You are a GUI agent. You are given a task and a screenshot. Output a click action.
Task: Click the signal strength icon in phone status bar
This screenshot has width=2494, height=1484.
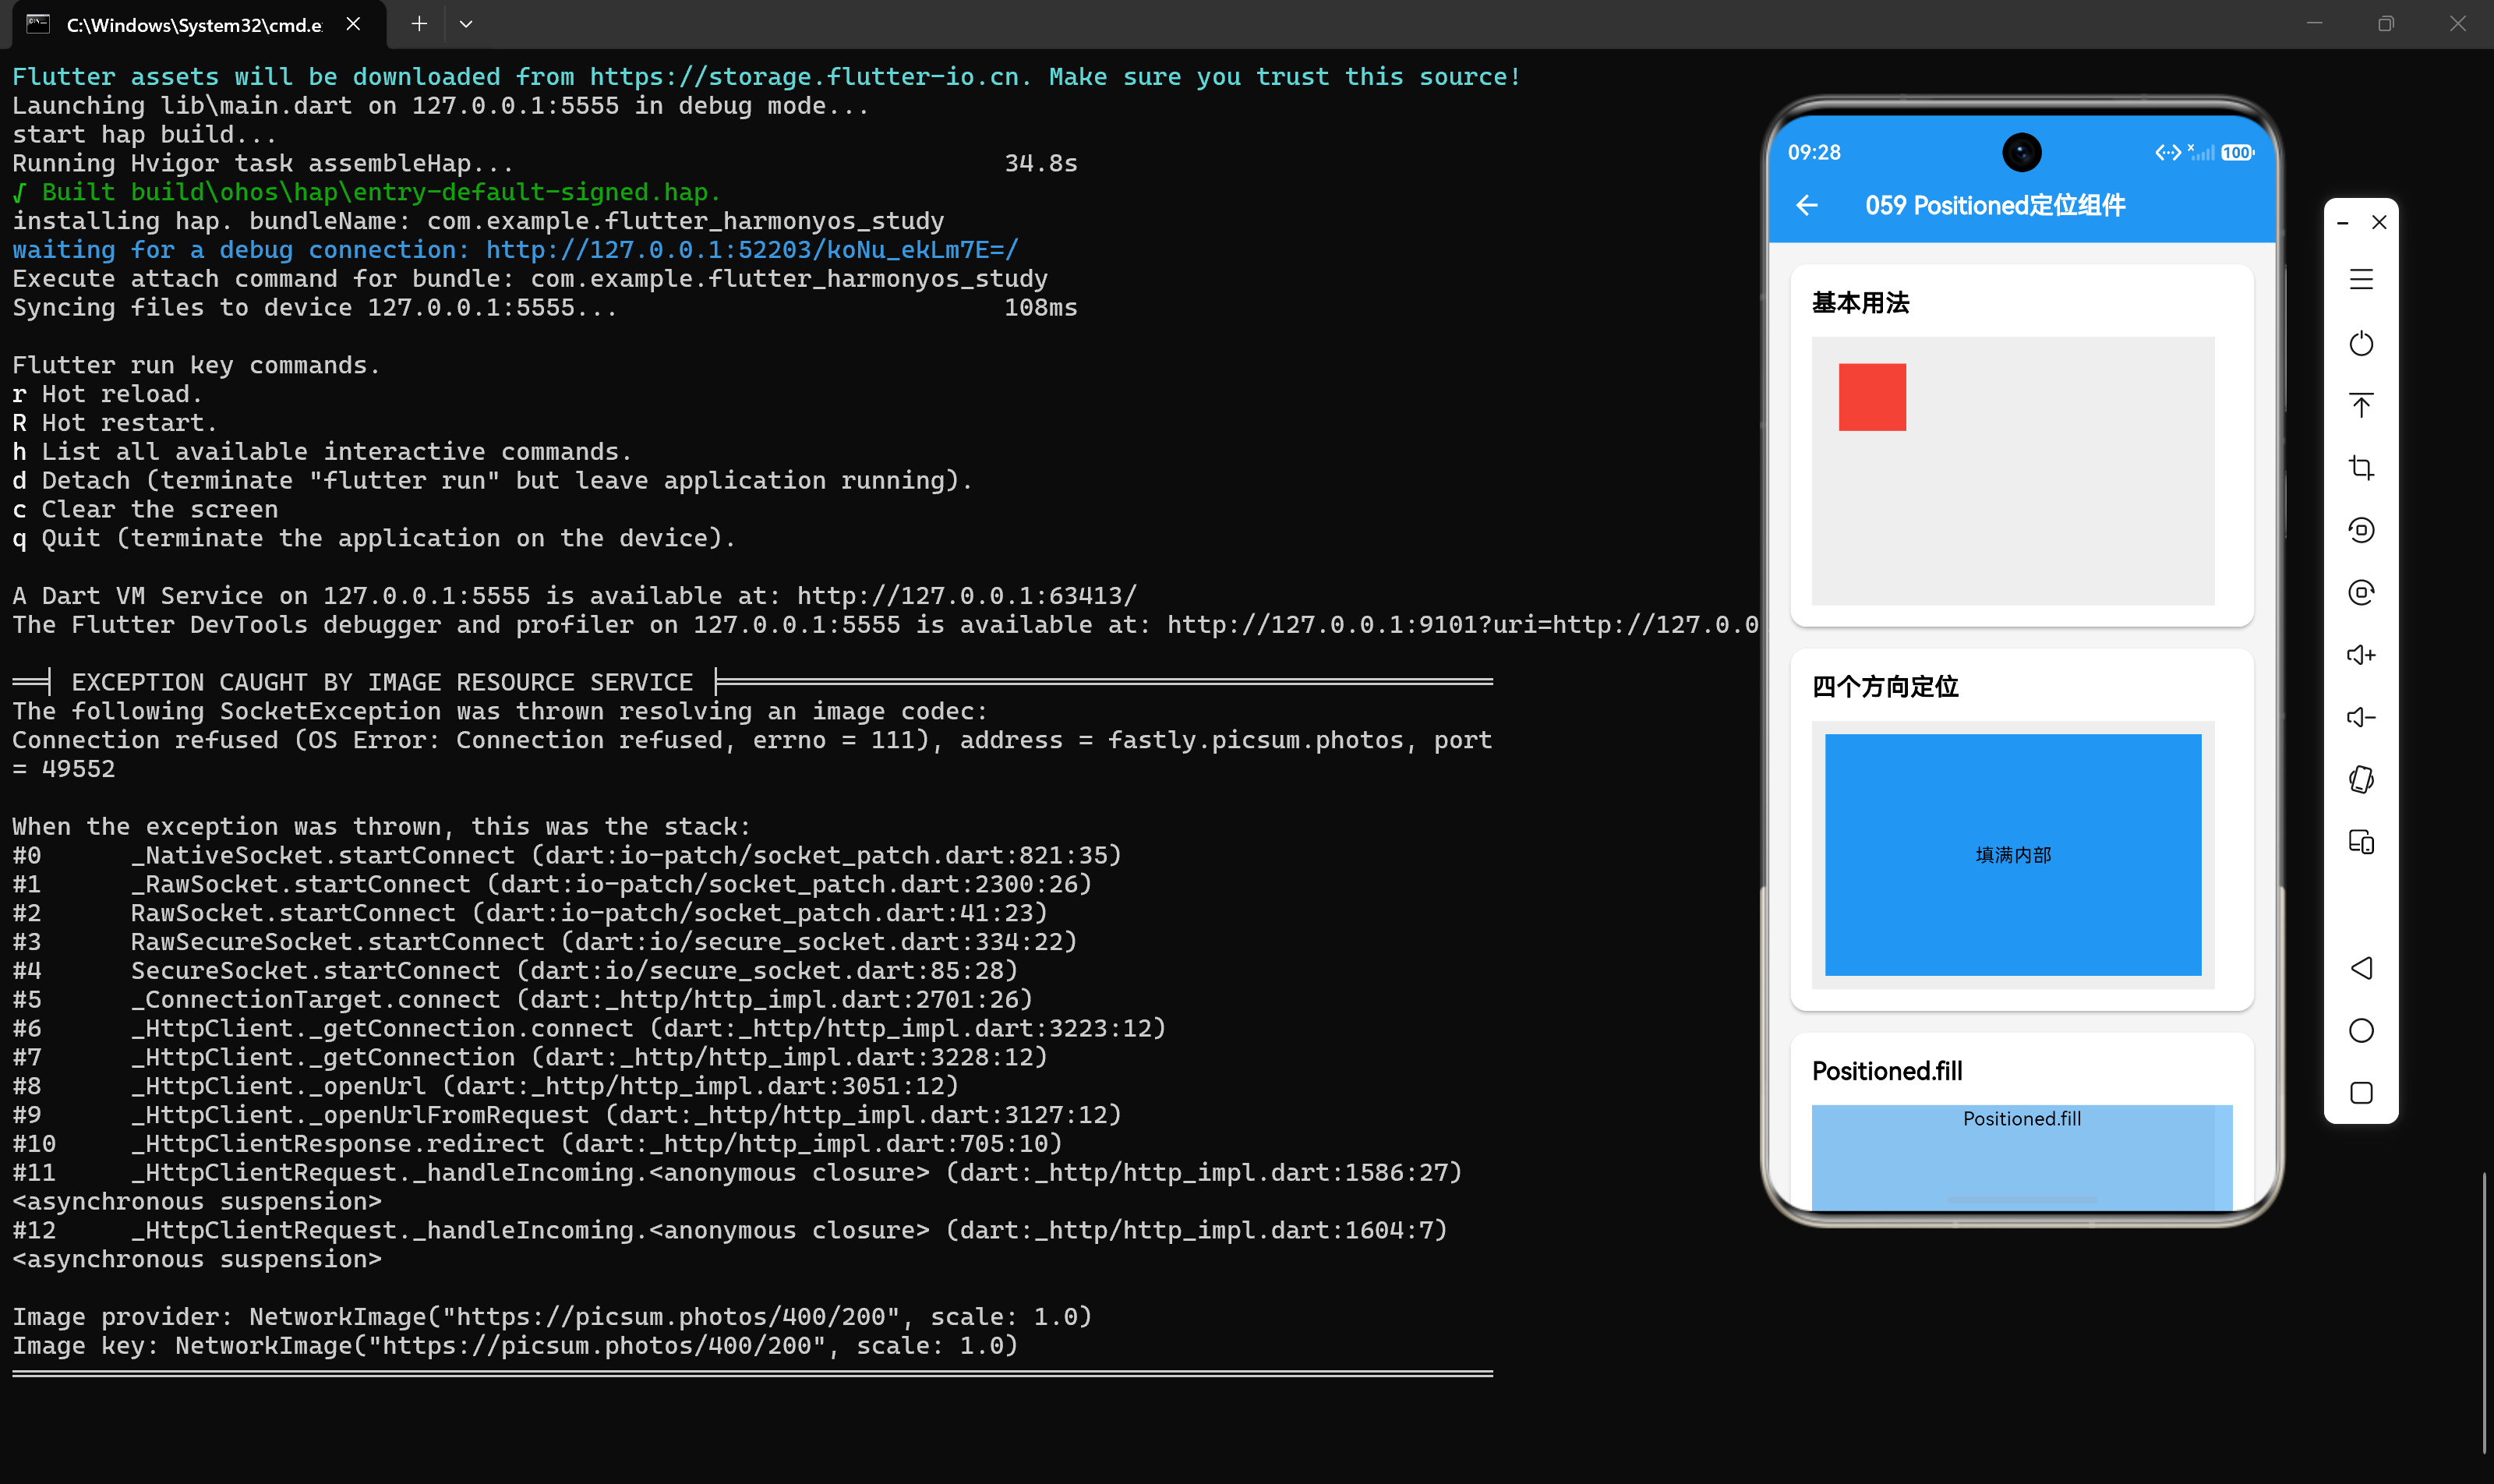point(2202,152)
